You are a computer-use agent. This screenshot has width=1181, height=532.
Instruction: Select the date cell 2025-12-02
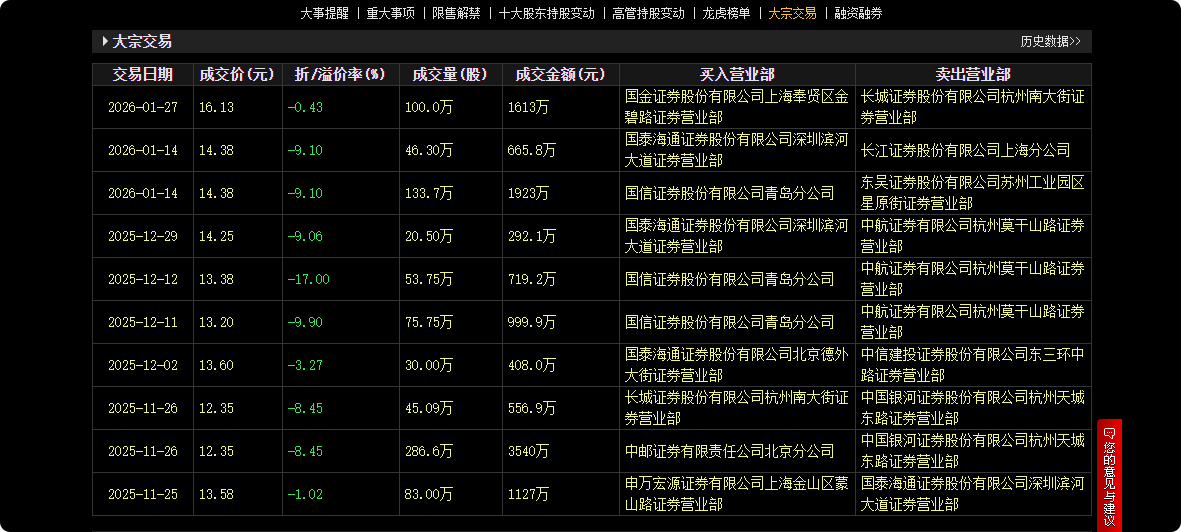(x=142, y=365)
